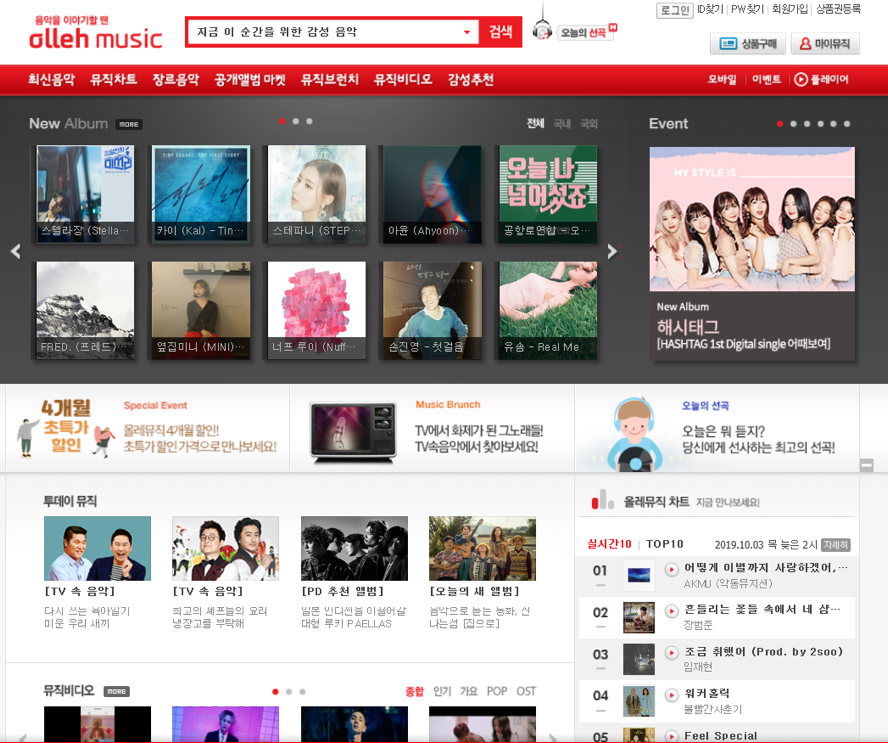
Task: Open the 스텔라장 album thumbnail
Action: [86, 194]
